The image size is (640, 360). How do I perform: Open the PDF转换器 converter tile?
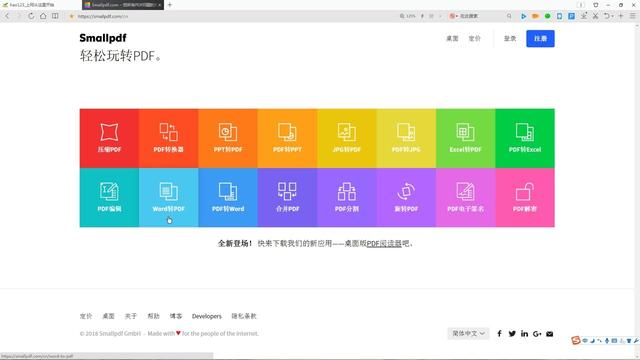coord(169,138)
